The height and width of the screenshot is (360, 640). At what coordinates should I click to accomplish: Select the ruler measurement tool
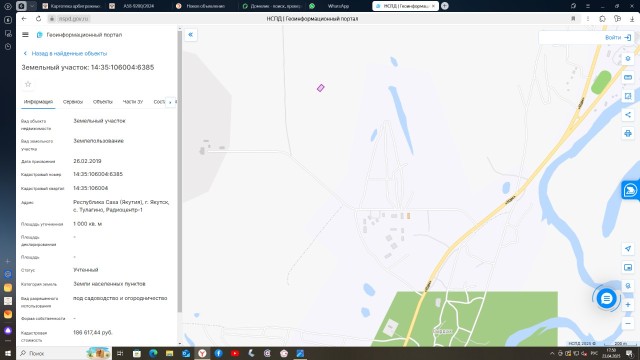click(x=628, y=78)
